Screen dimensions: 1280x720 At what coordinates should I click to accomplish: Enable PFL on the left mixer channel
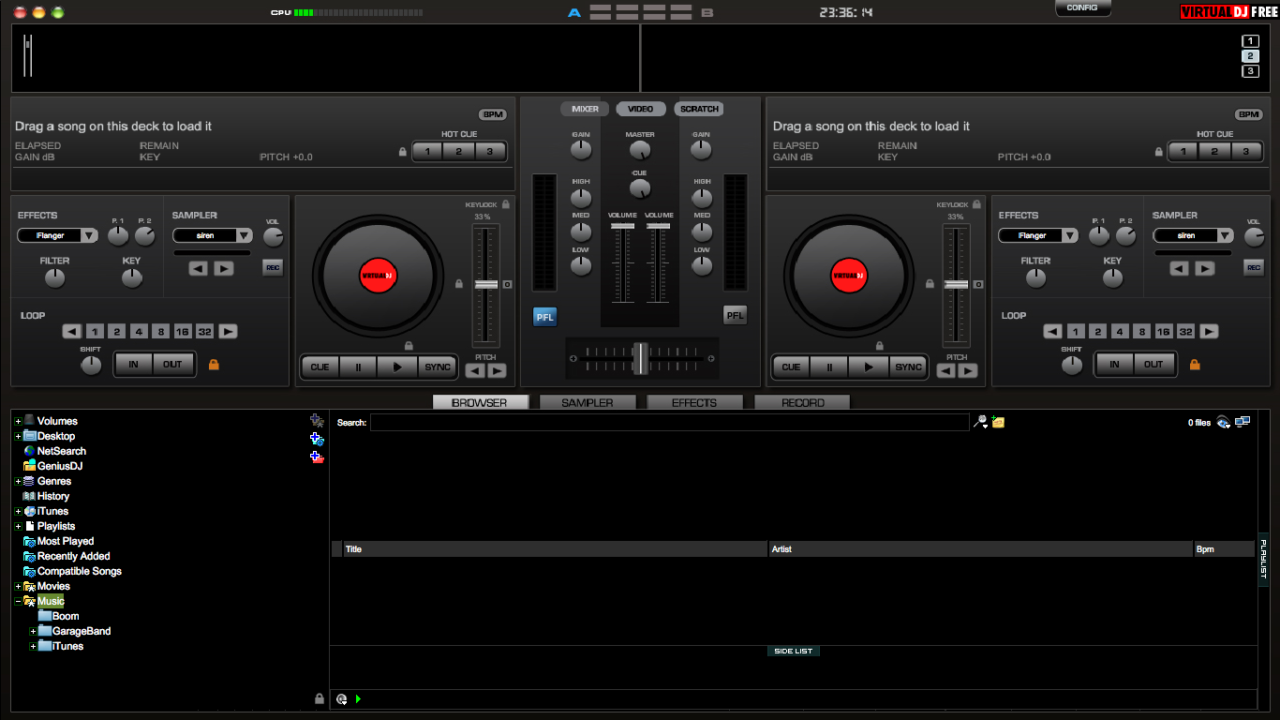pyautogui.click(x=544, y=316)
